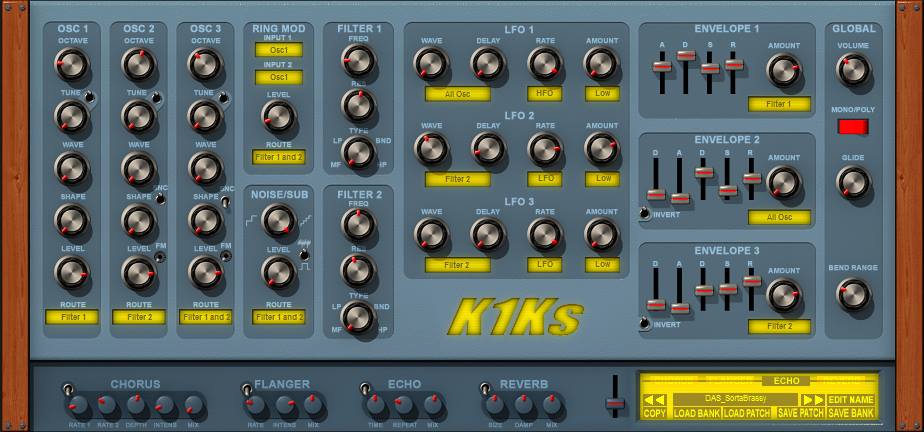Toggle Envelope 2 Invert switch
Screen dimensions: 924x432
pyautogui.click(x=645, y=212)
